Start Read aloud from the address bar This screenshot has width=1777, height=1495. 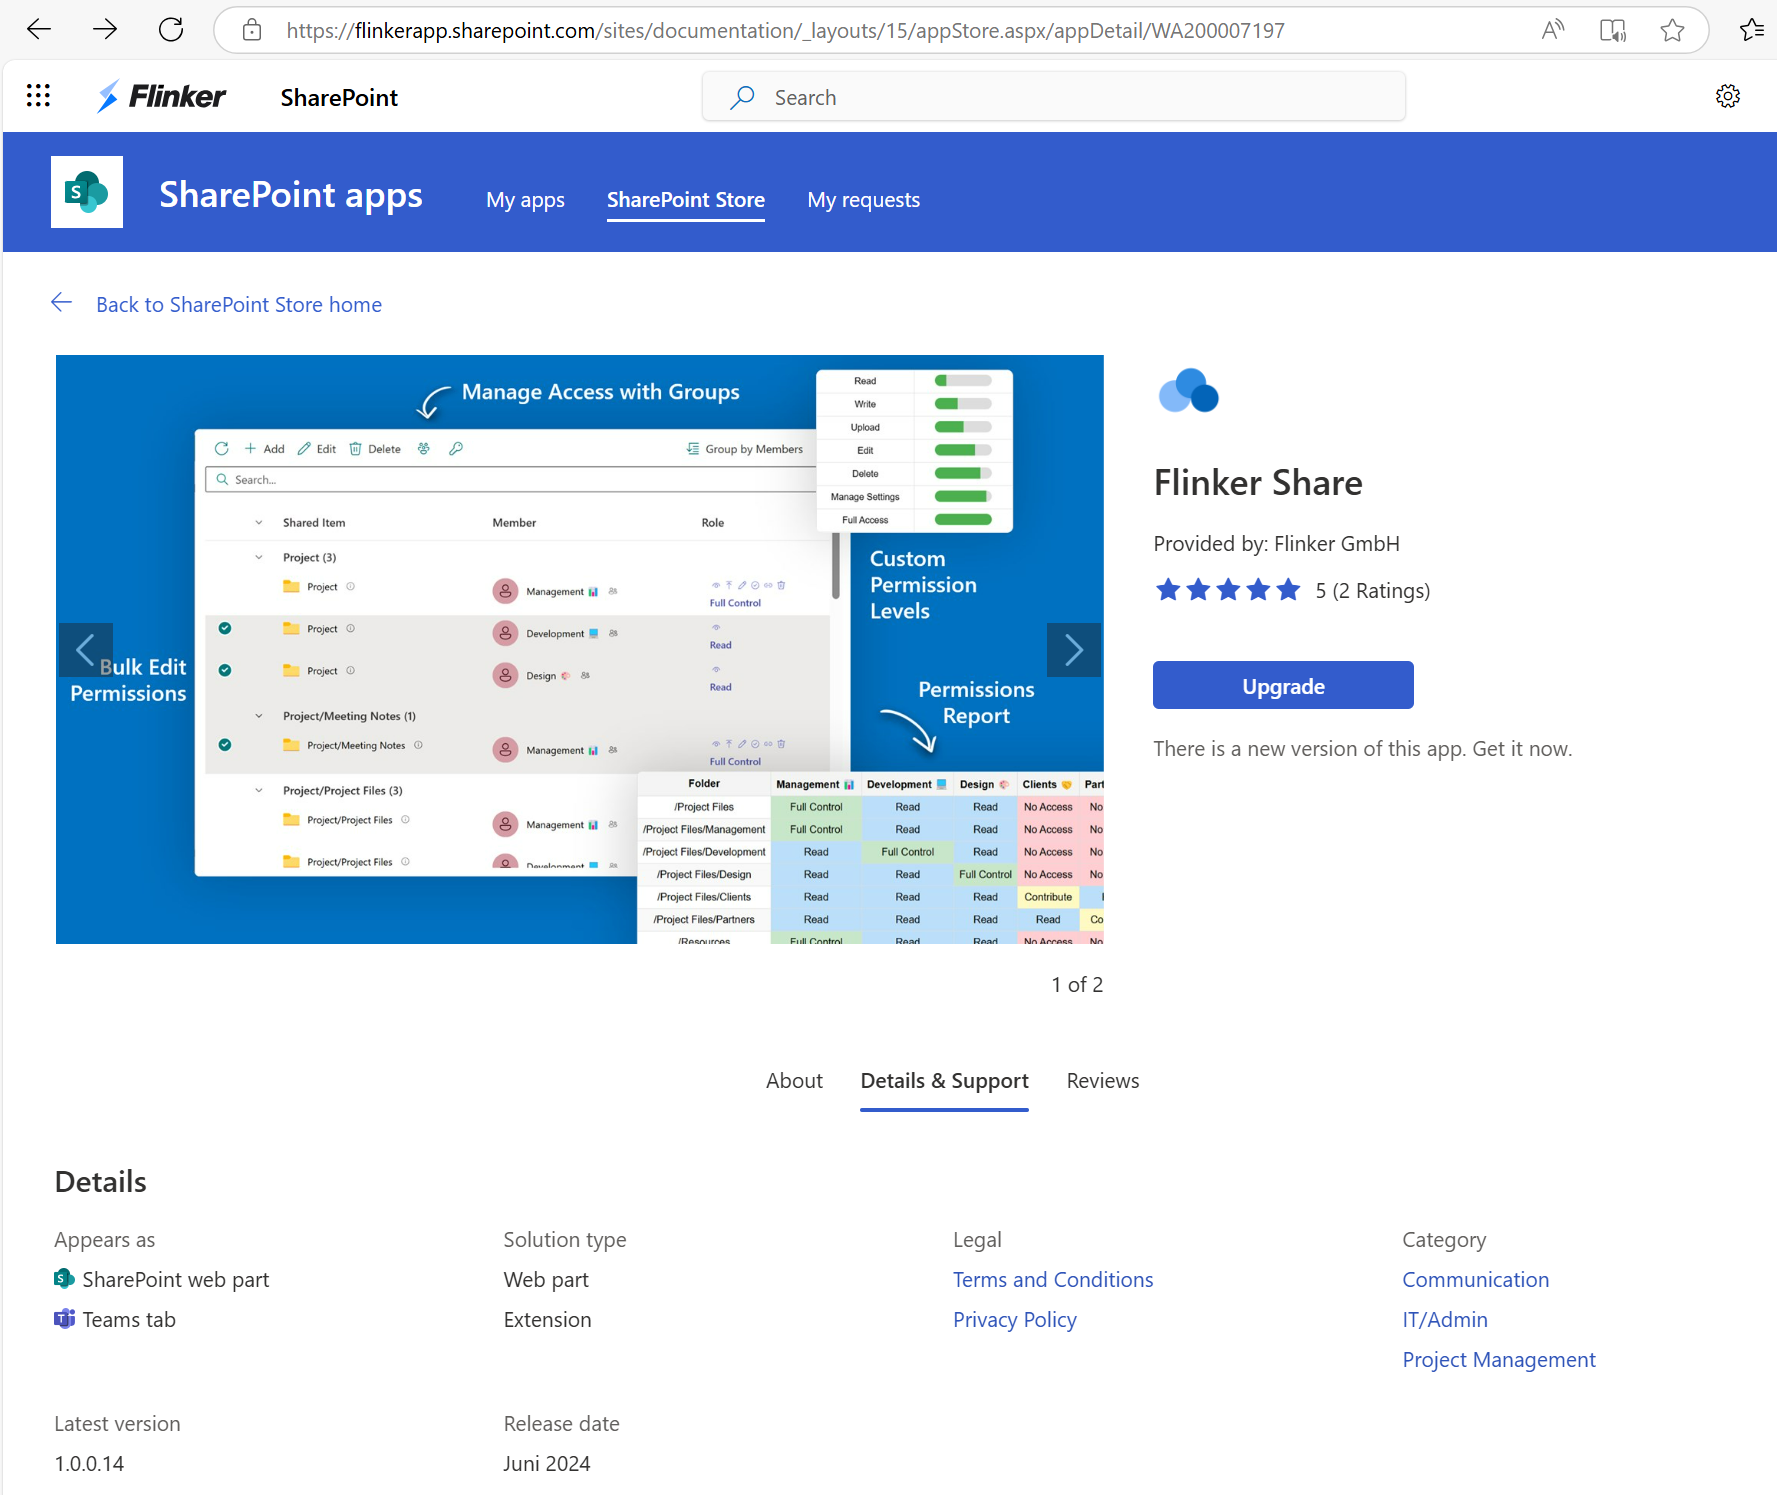[x=1553, y=30]
